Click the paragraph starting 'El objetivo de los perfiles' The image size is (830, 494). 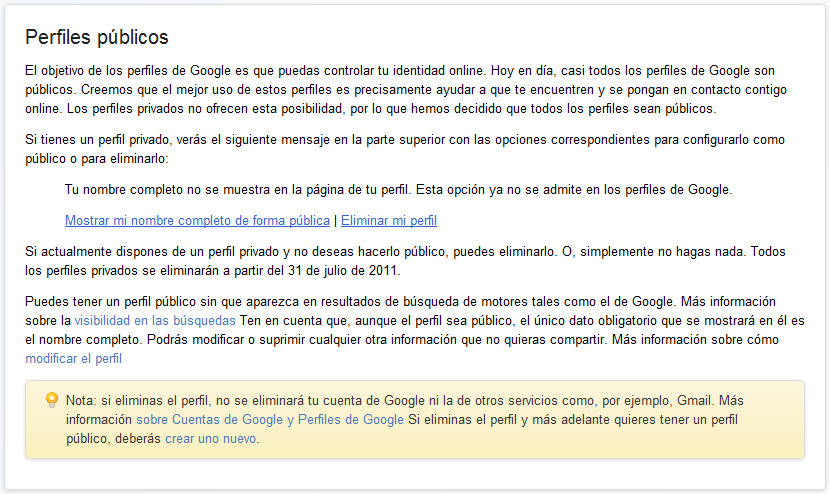(406, 89)
